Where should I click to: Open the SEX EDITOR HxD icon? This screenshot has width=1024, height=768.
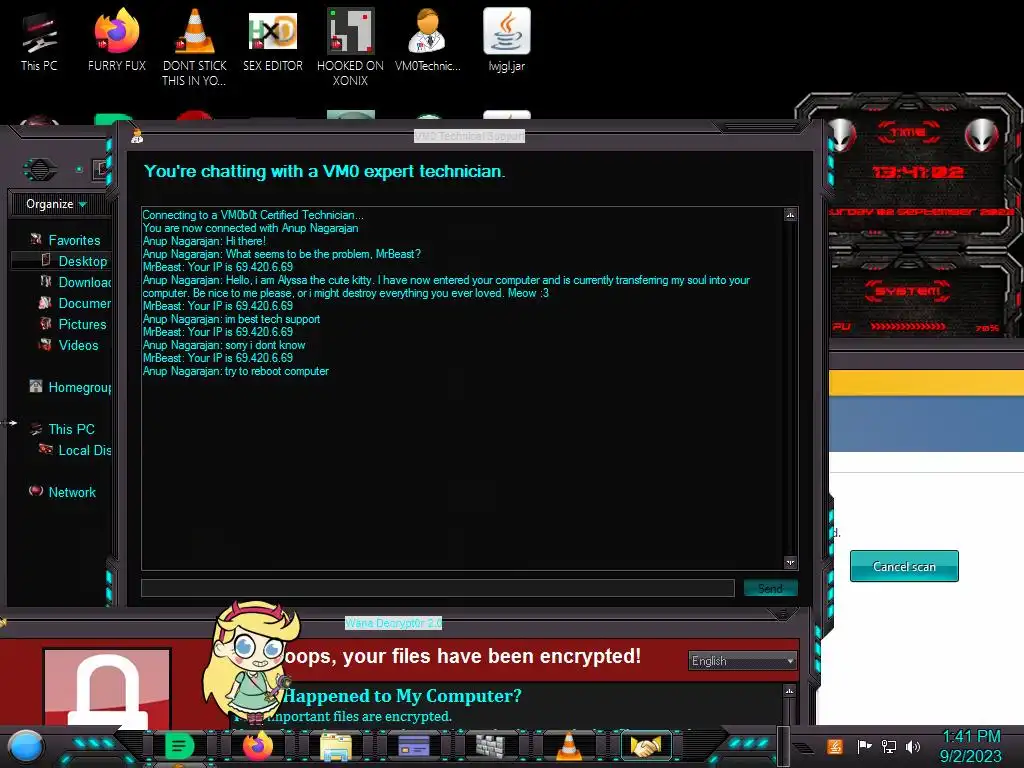[x=272, y=42]
